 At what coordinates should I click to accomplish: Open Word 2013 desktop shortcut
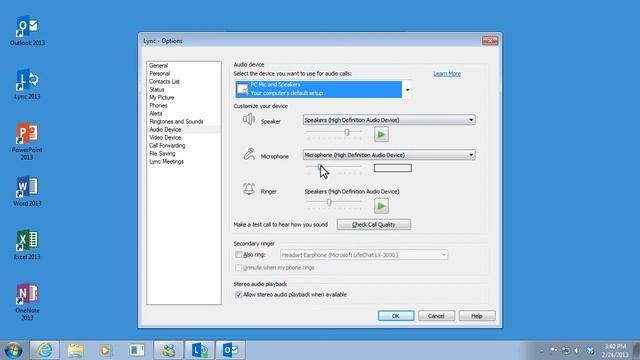(x=27, y=191)
